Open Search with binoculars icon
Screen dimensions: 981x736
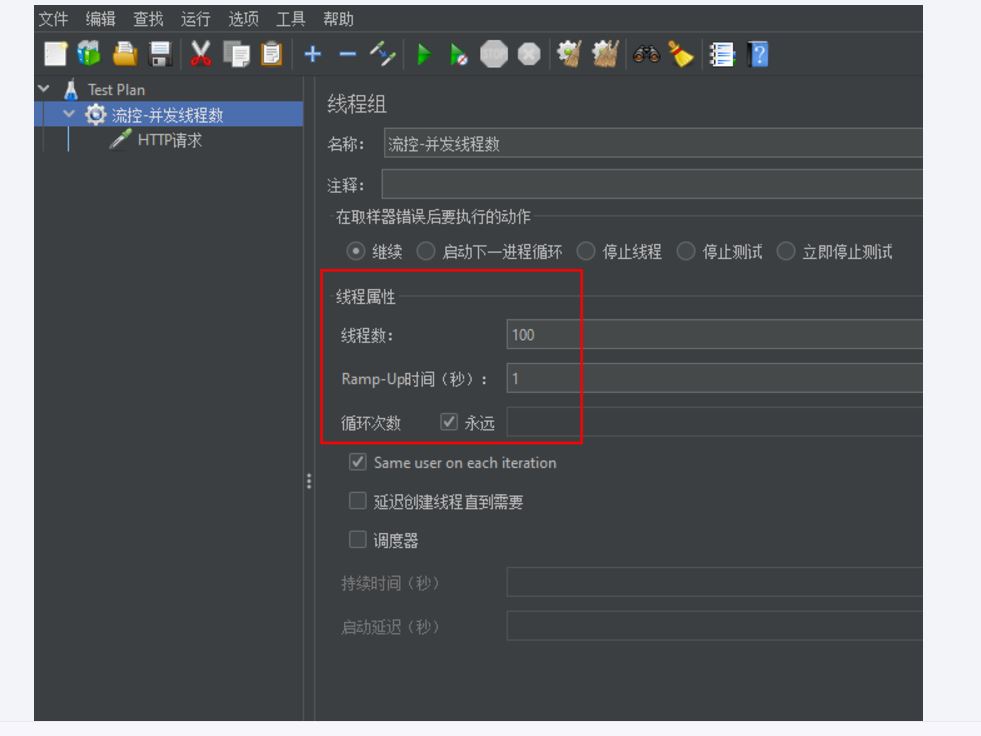646,54
